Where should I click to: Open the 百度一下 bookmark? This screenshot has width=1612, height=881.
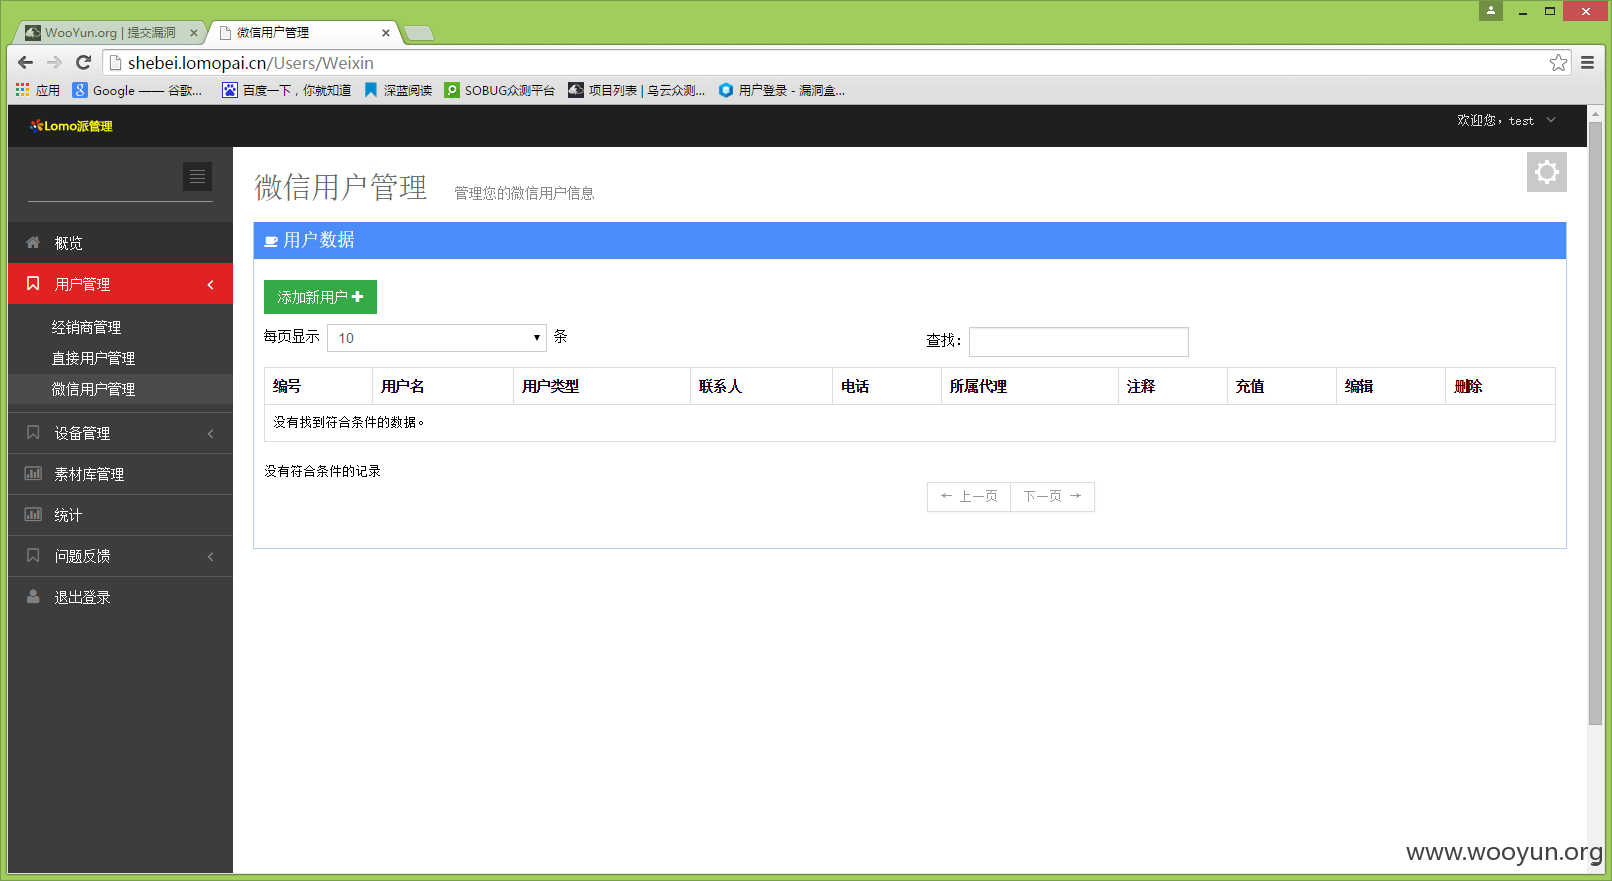point(286,90)
